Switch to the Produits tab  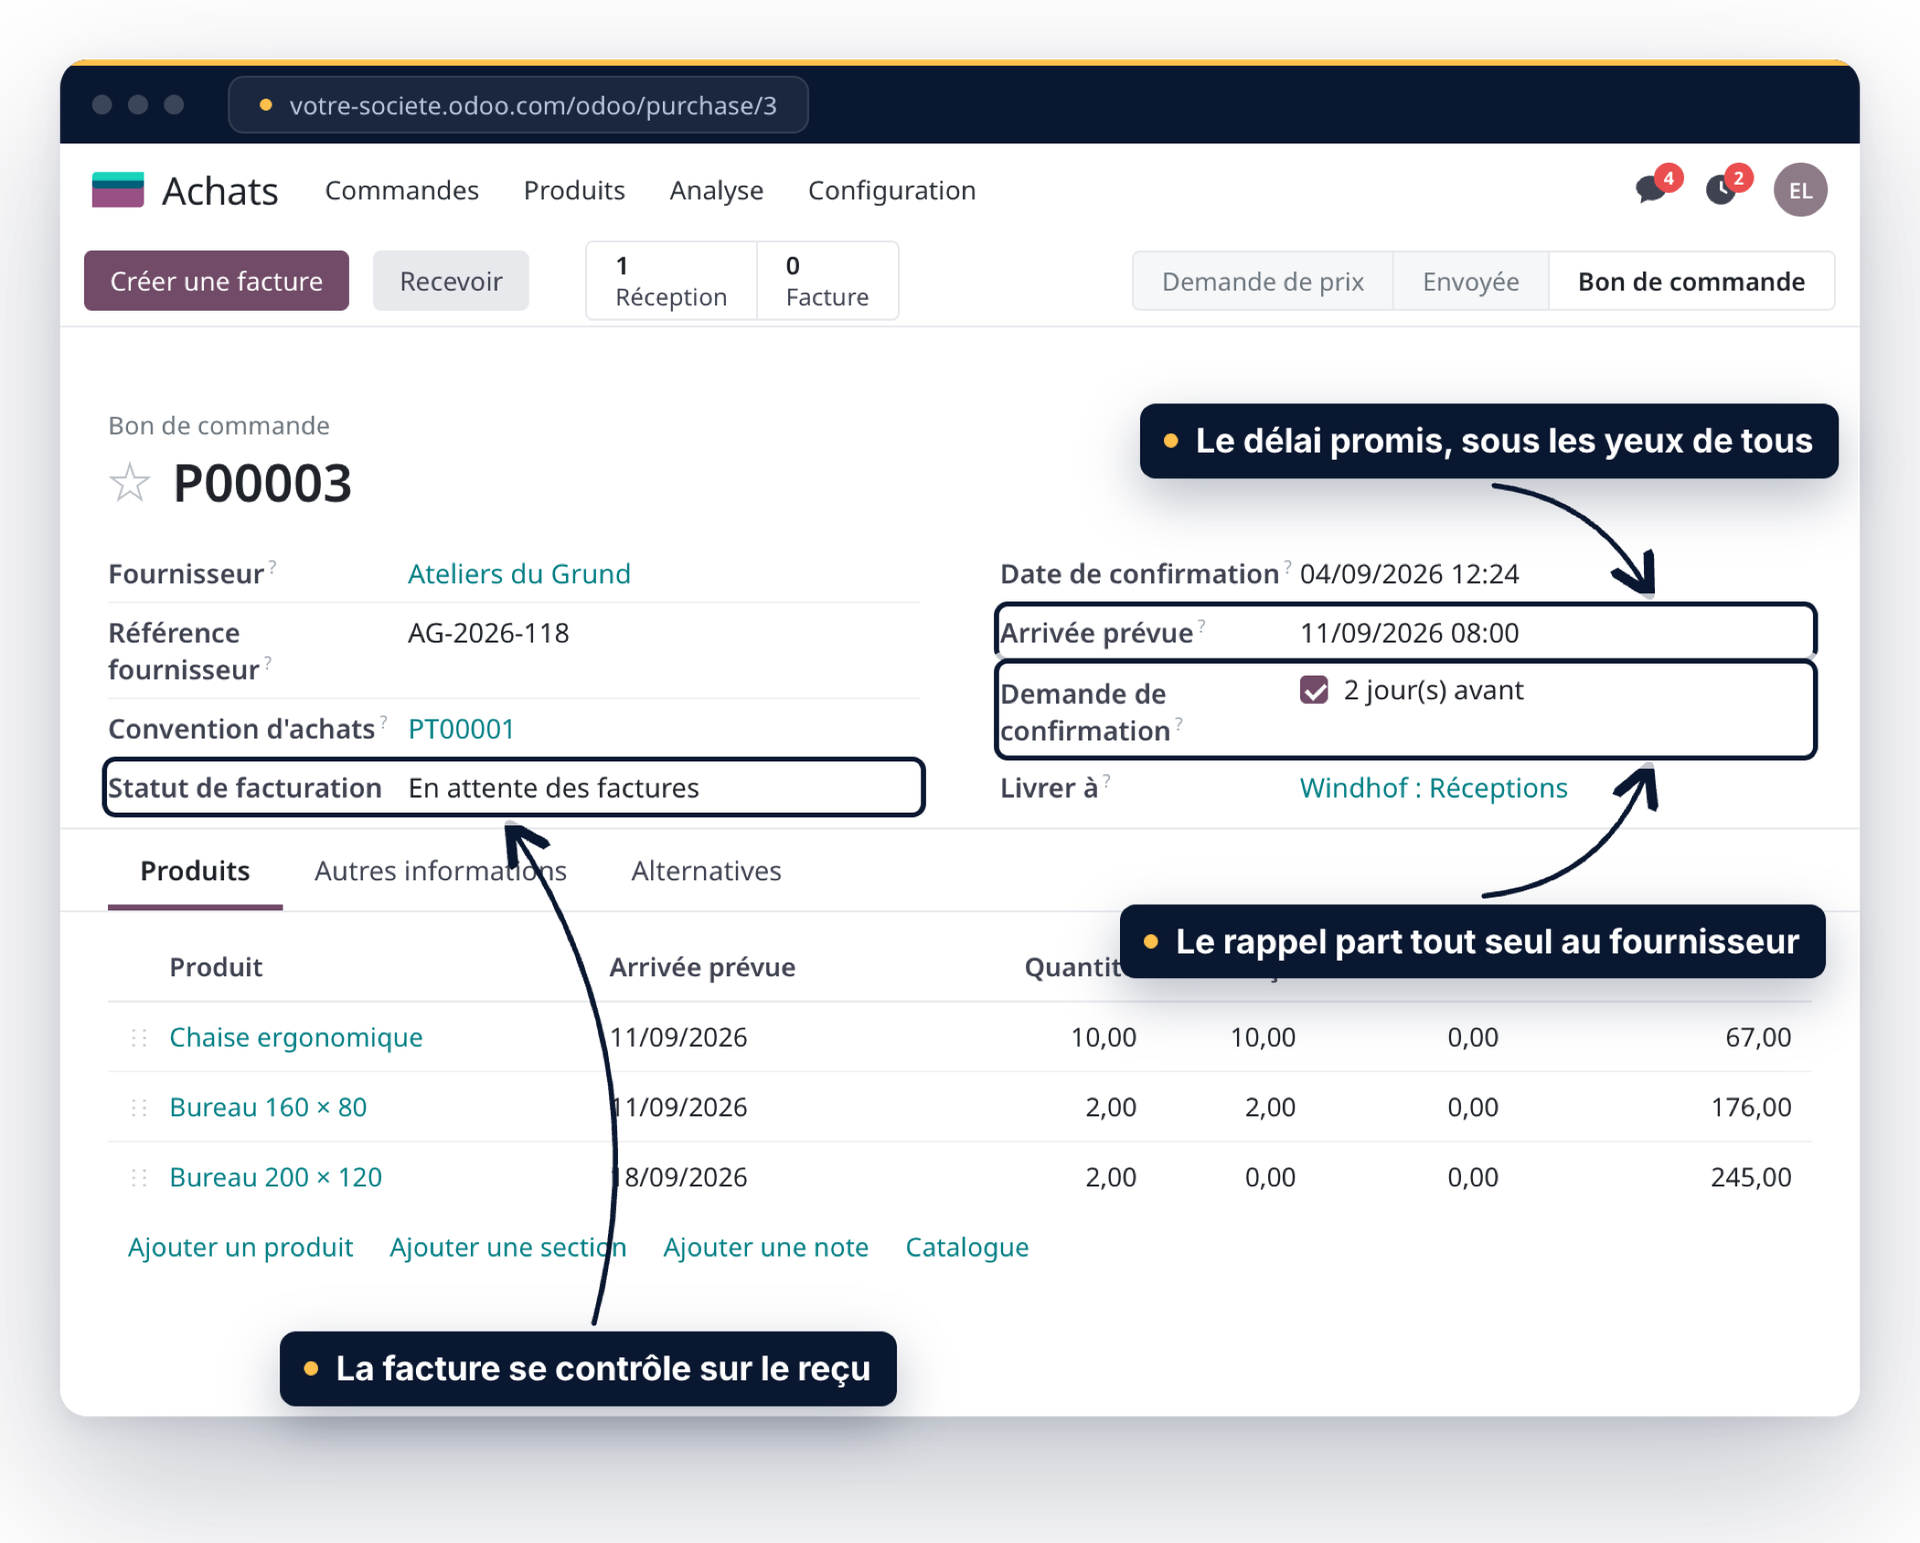tap(195, 871)
